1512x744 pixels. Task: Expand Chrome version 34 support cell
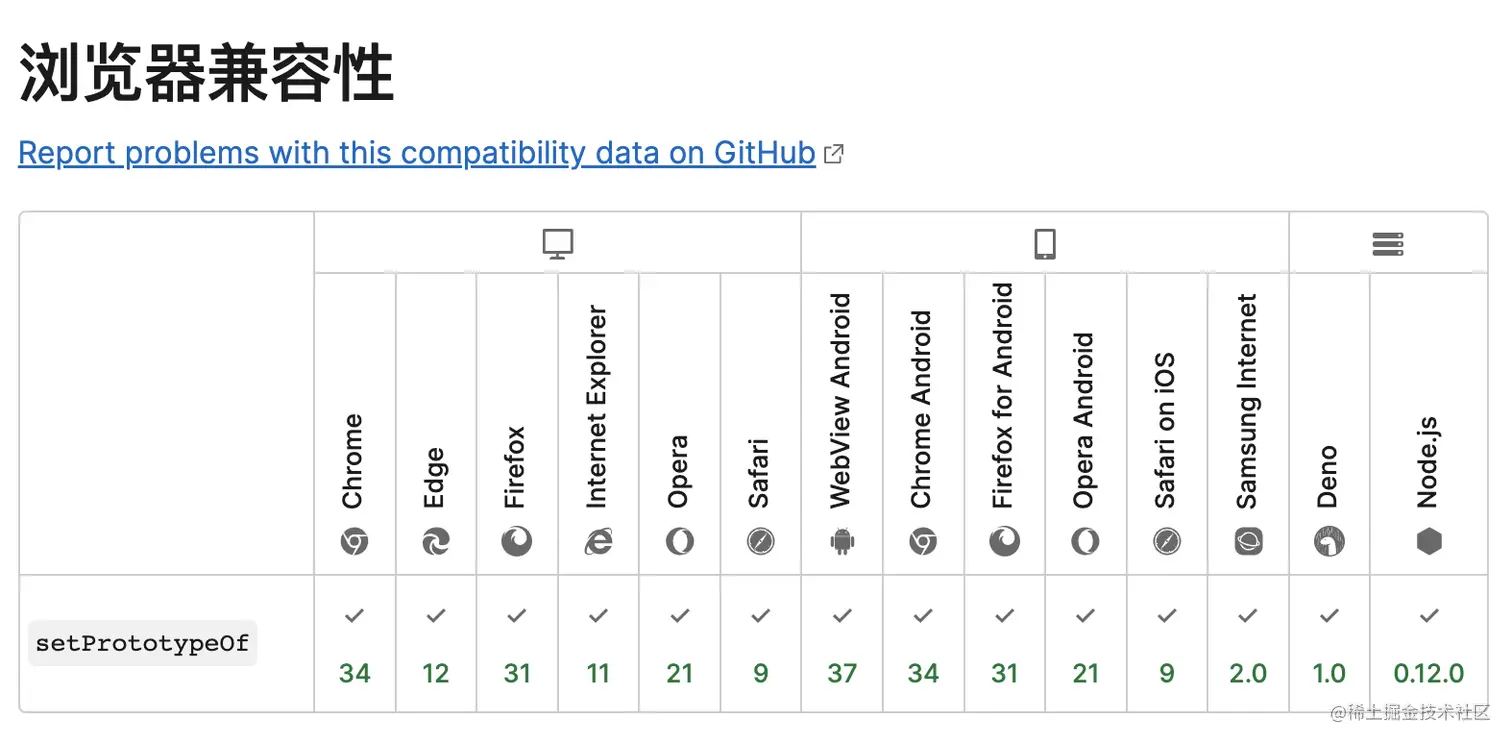(355, 644)
